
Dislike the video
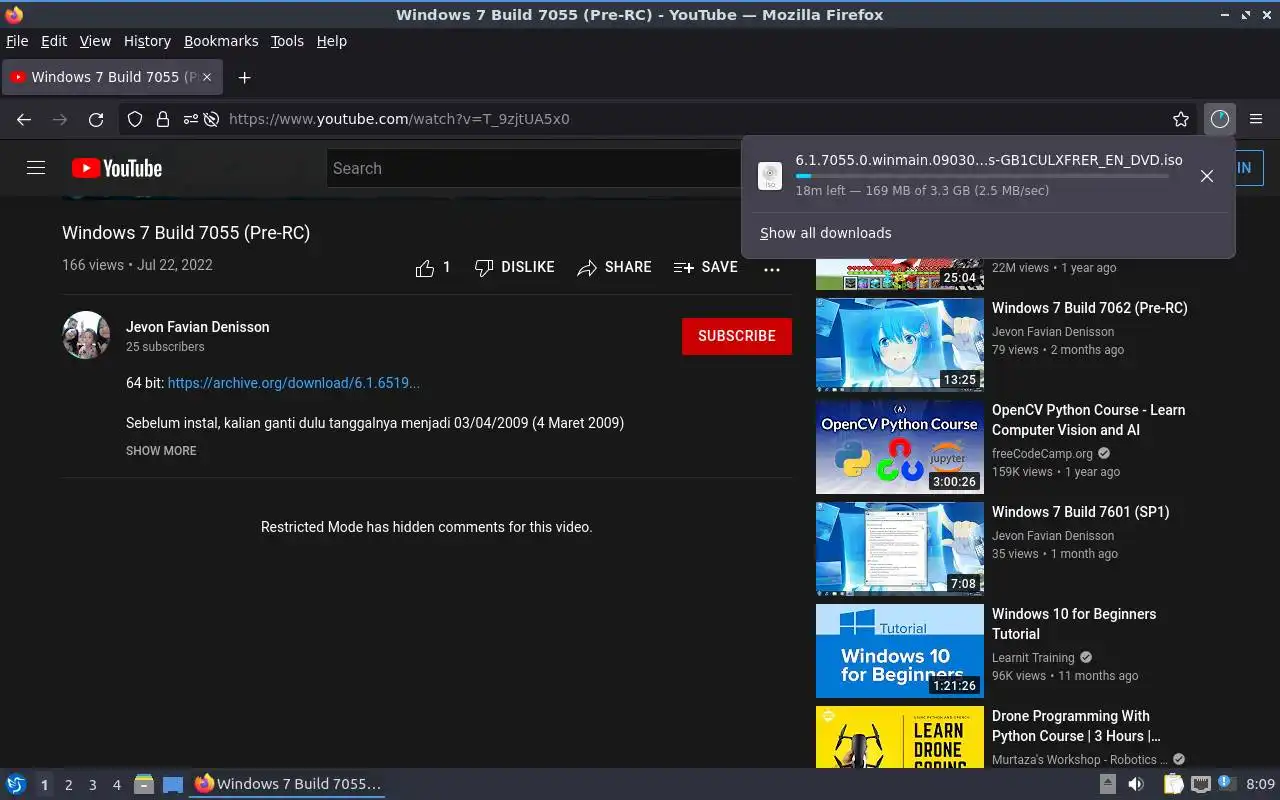514,267
